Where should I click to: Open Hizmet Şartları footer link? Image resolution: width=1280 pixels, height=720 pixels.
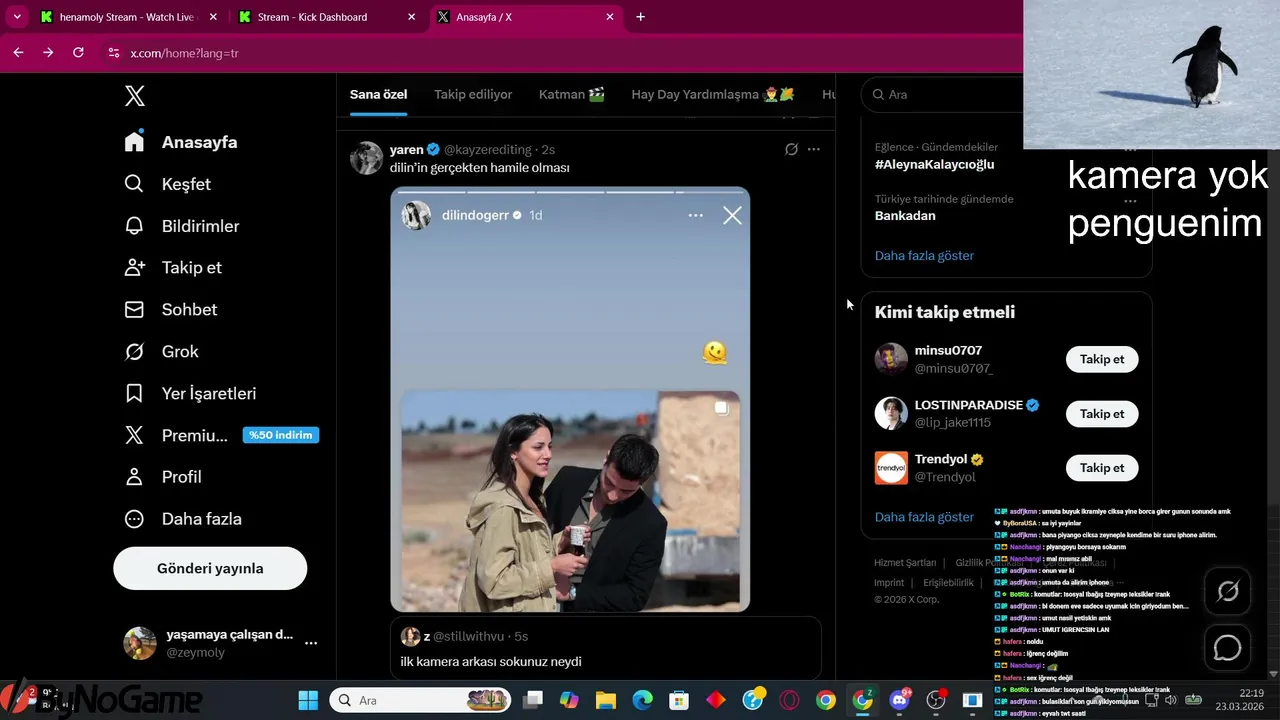[x=905, y=563]
